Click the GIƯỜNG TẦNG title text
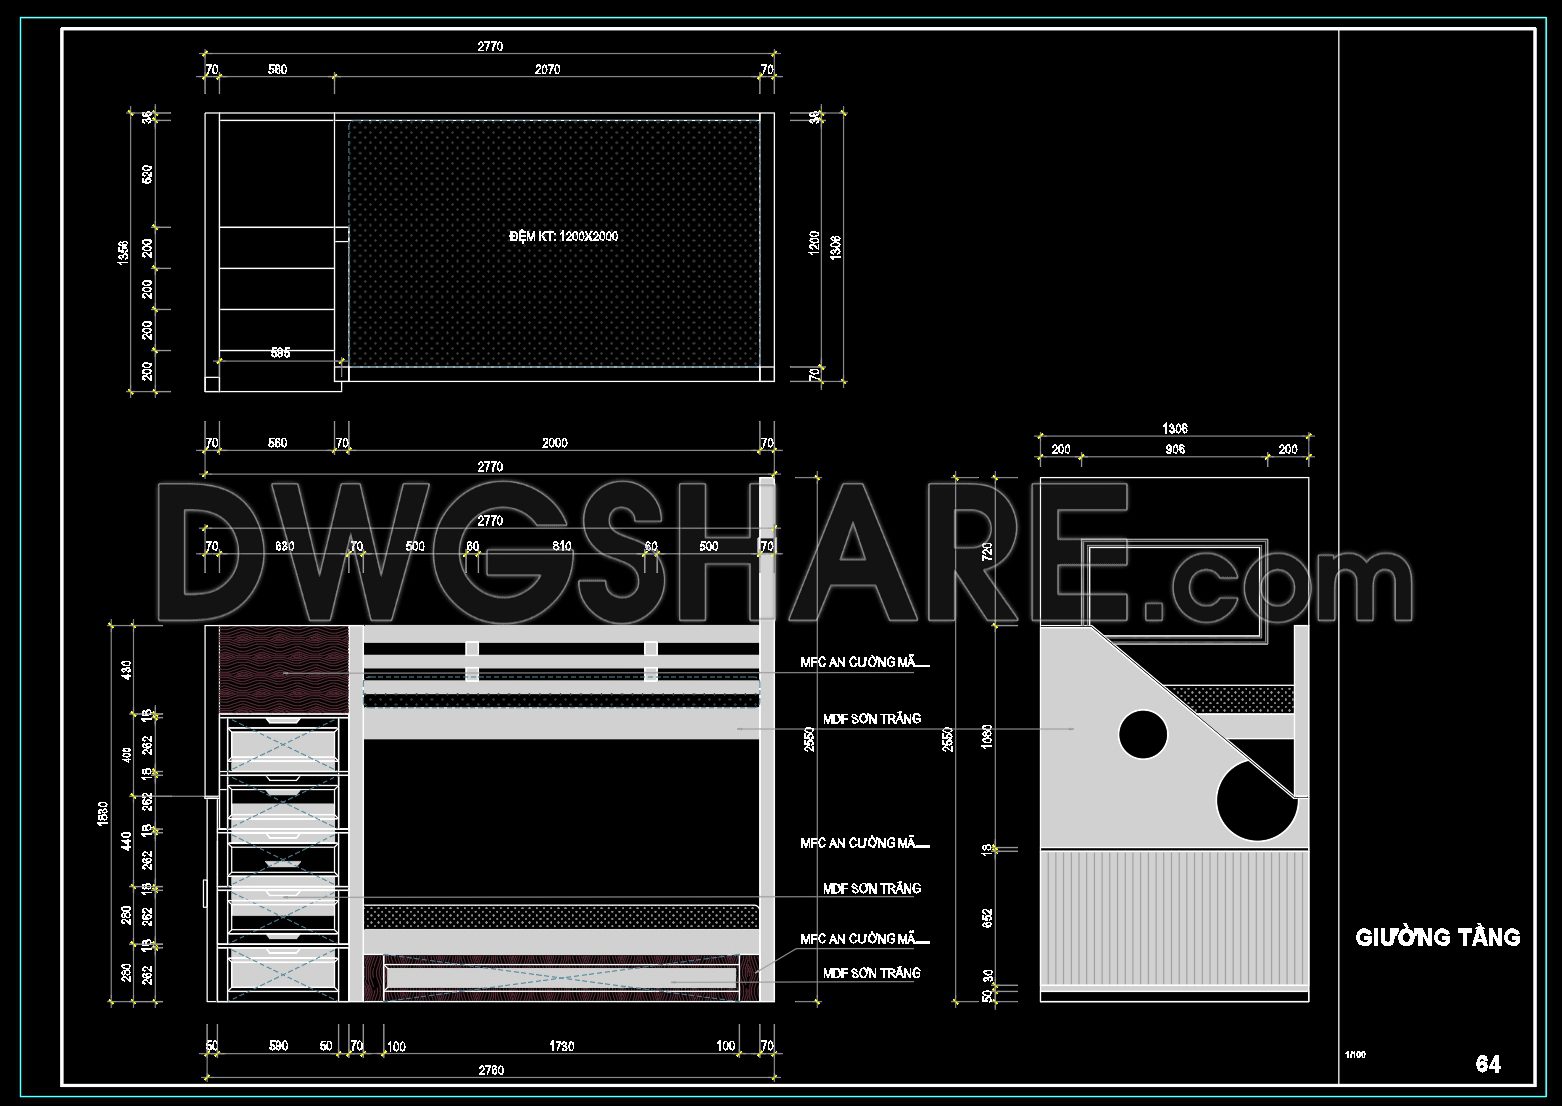Image resolution: width=1562 pixels, height=1106 pixels. tap(1437, 938)
